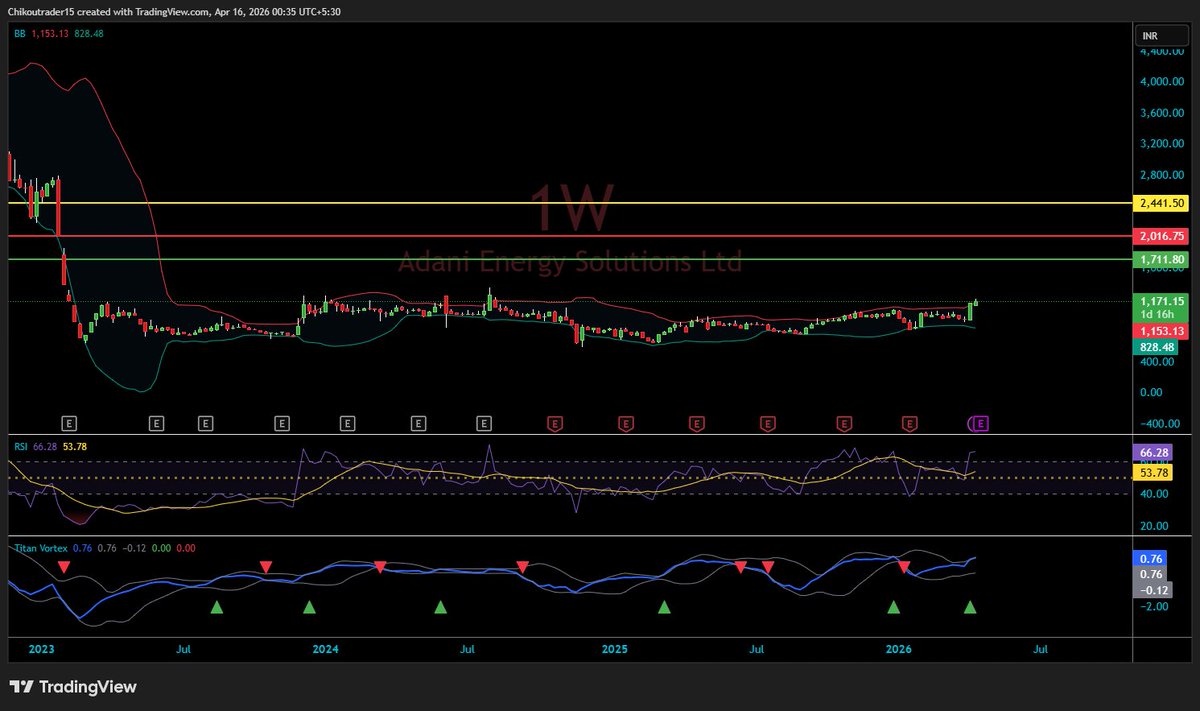Click the -400.00 price axis label
This screenshot has height=711, width=1200.
tap(1160, 423)
